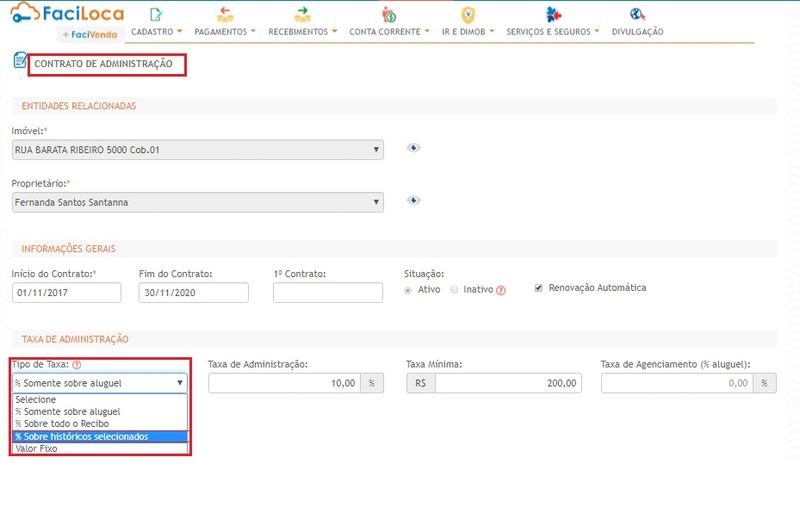This screenshot has height=519, width=800.
Task: Select the Ativo radio button
Action: 408,290
